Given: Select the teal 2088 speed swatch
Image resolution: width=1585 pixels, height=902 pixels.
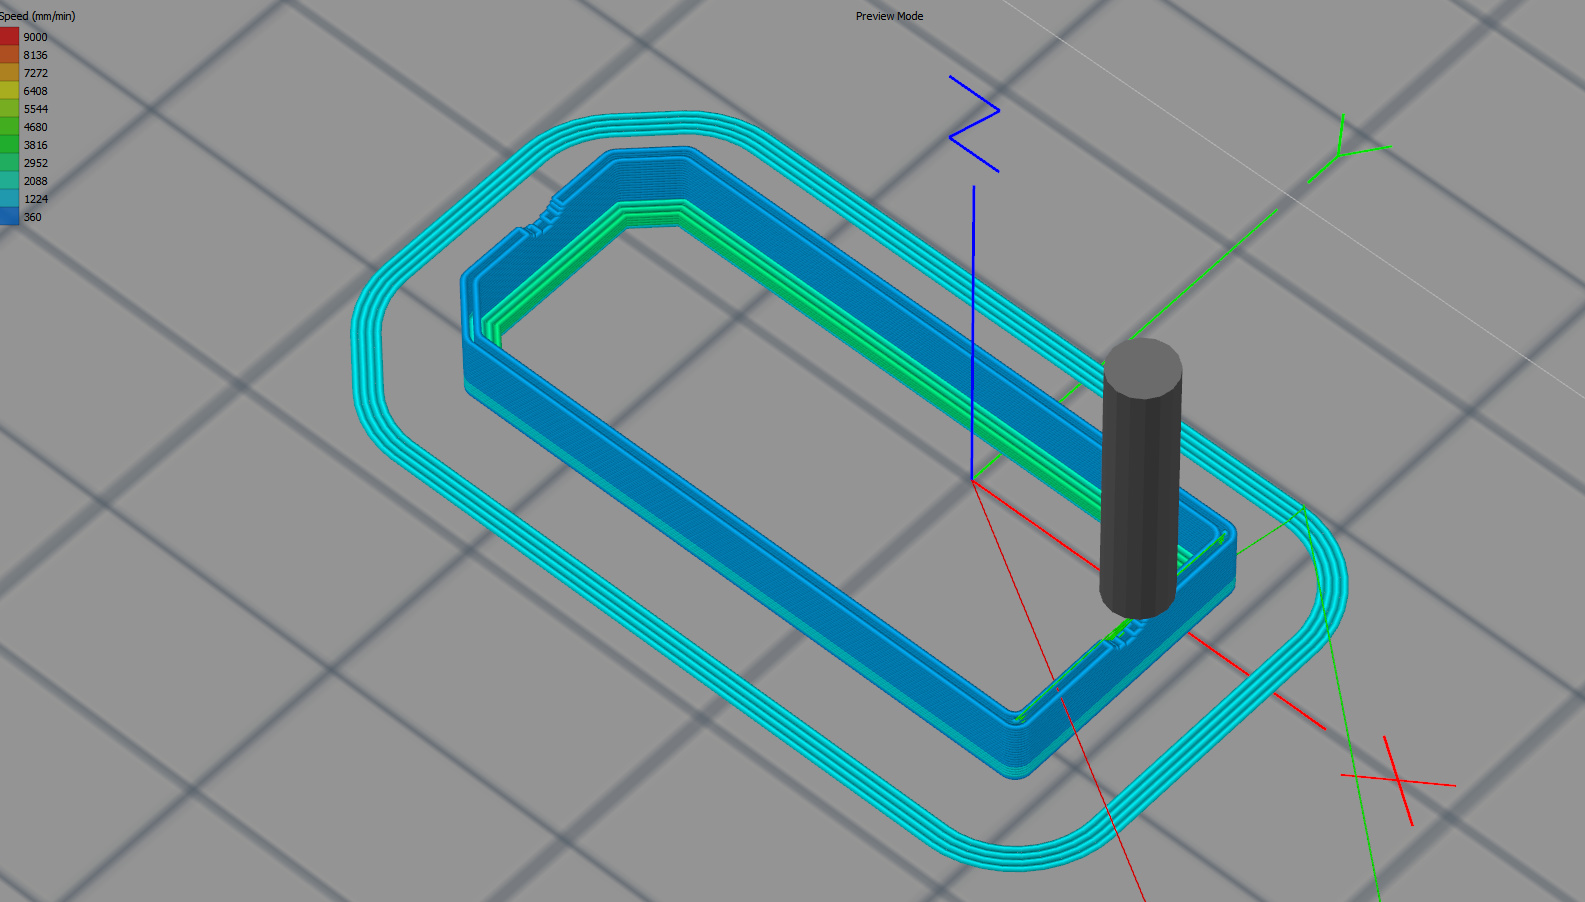Looking at the screenshot, I should [9, 181].
